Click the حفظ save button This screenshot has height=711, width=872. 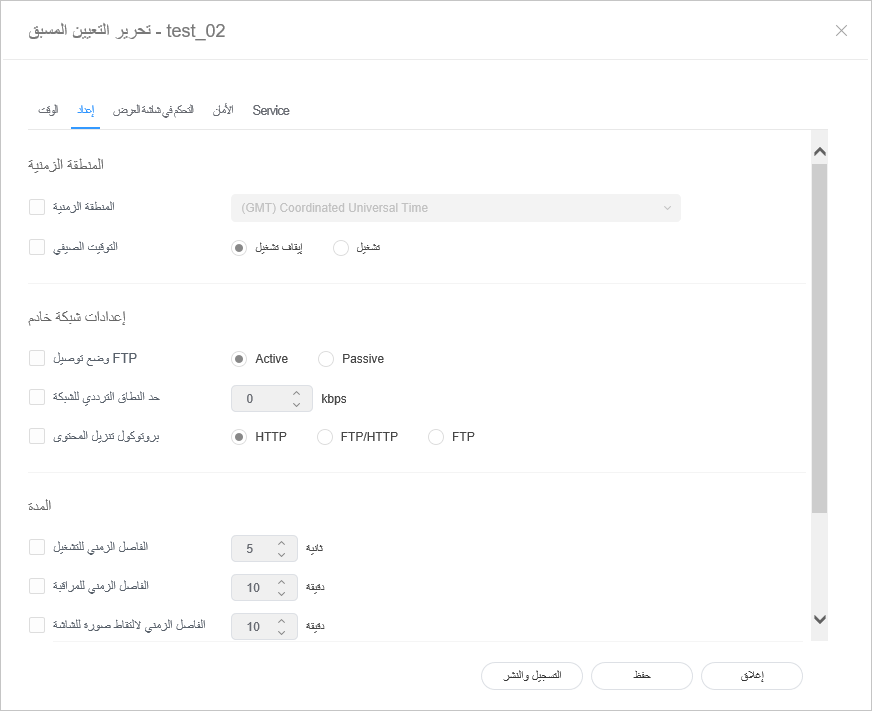(x=642, y=676)
